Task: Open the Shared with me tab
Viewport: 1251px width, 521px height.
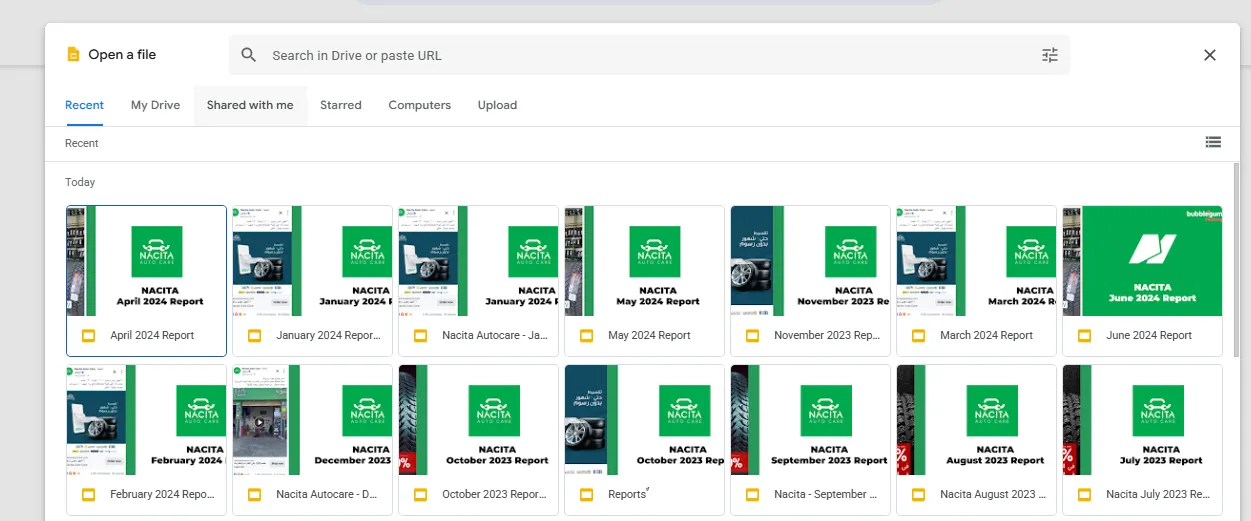Action: click(250, 105)
